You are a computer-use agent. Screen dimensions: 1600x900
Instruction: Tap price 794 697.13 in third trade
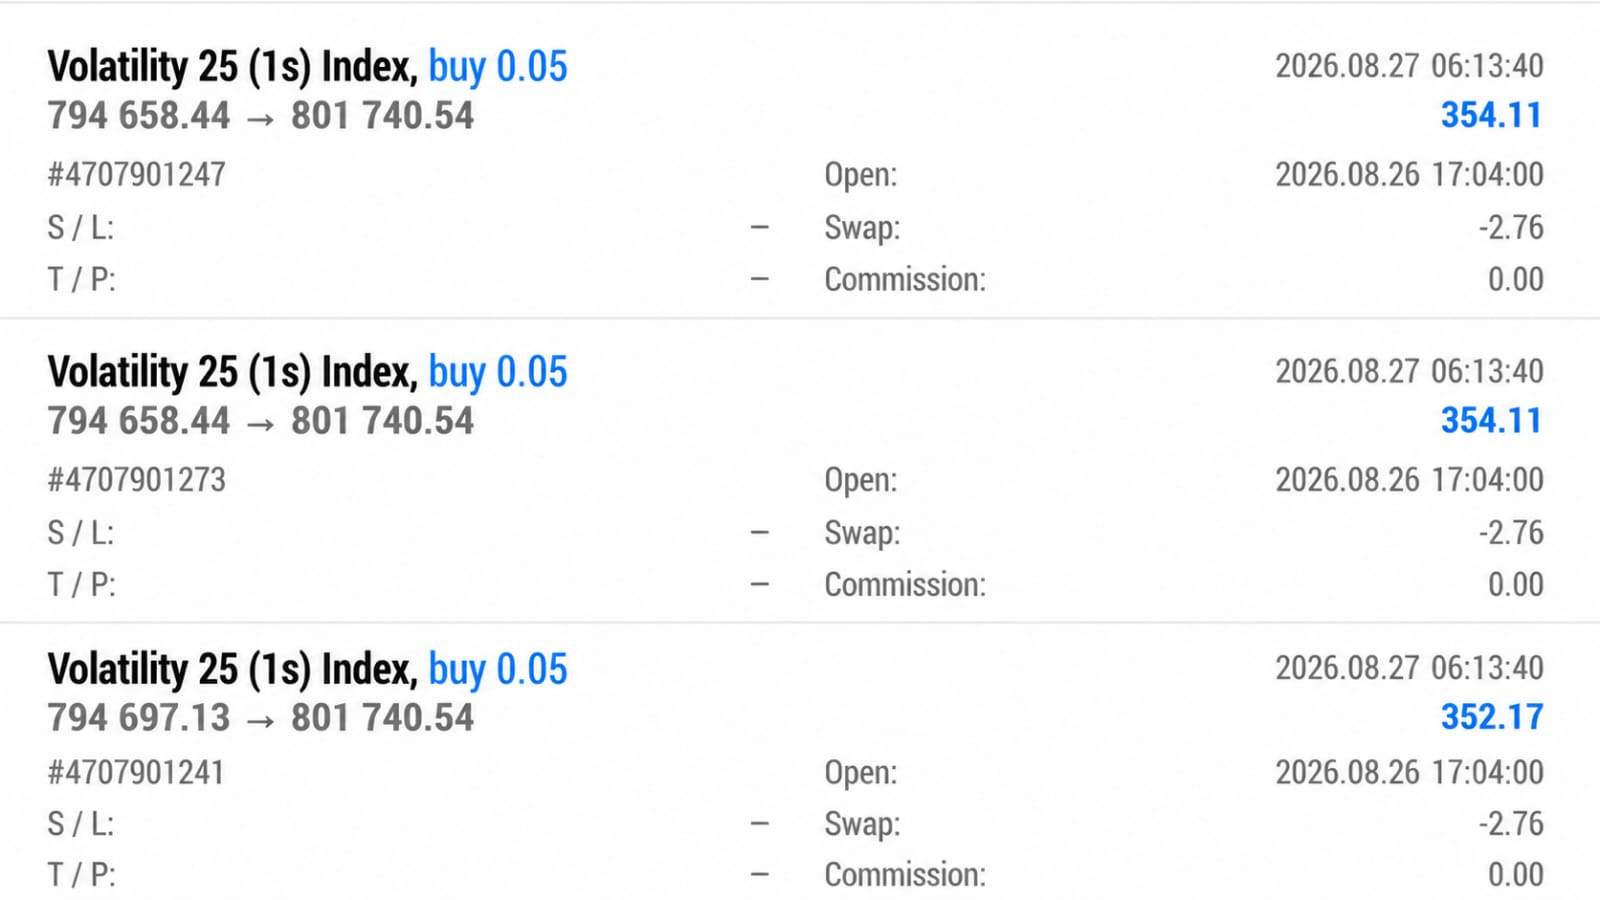coord(138,718)
